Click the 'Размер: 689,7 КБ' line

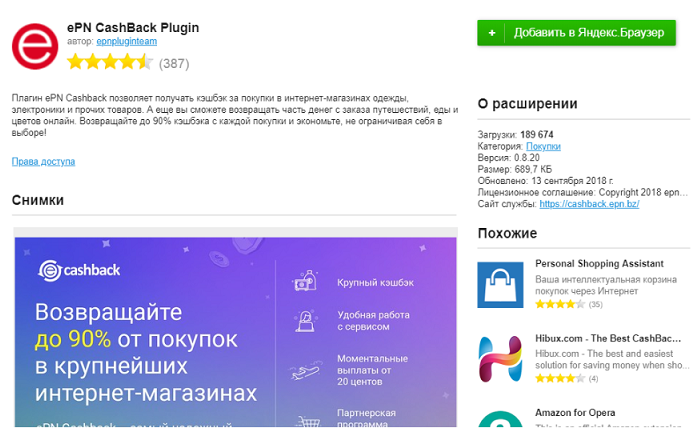514,169
